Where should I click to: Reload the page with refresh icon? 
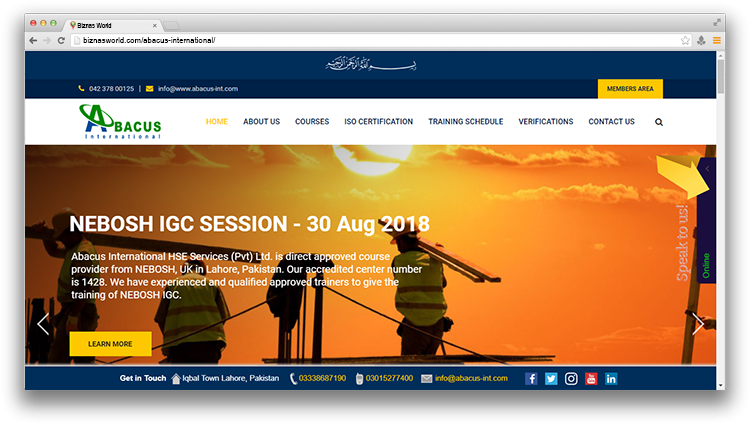click(x=61, y=41)
